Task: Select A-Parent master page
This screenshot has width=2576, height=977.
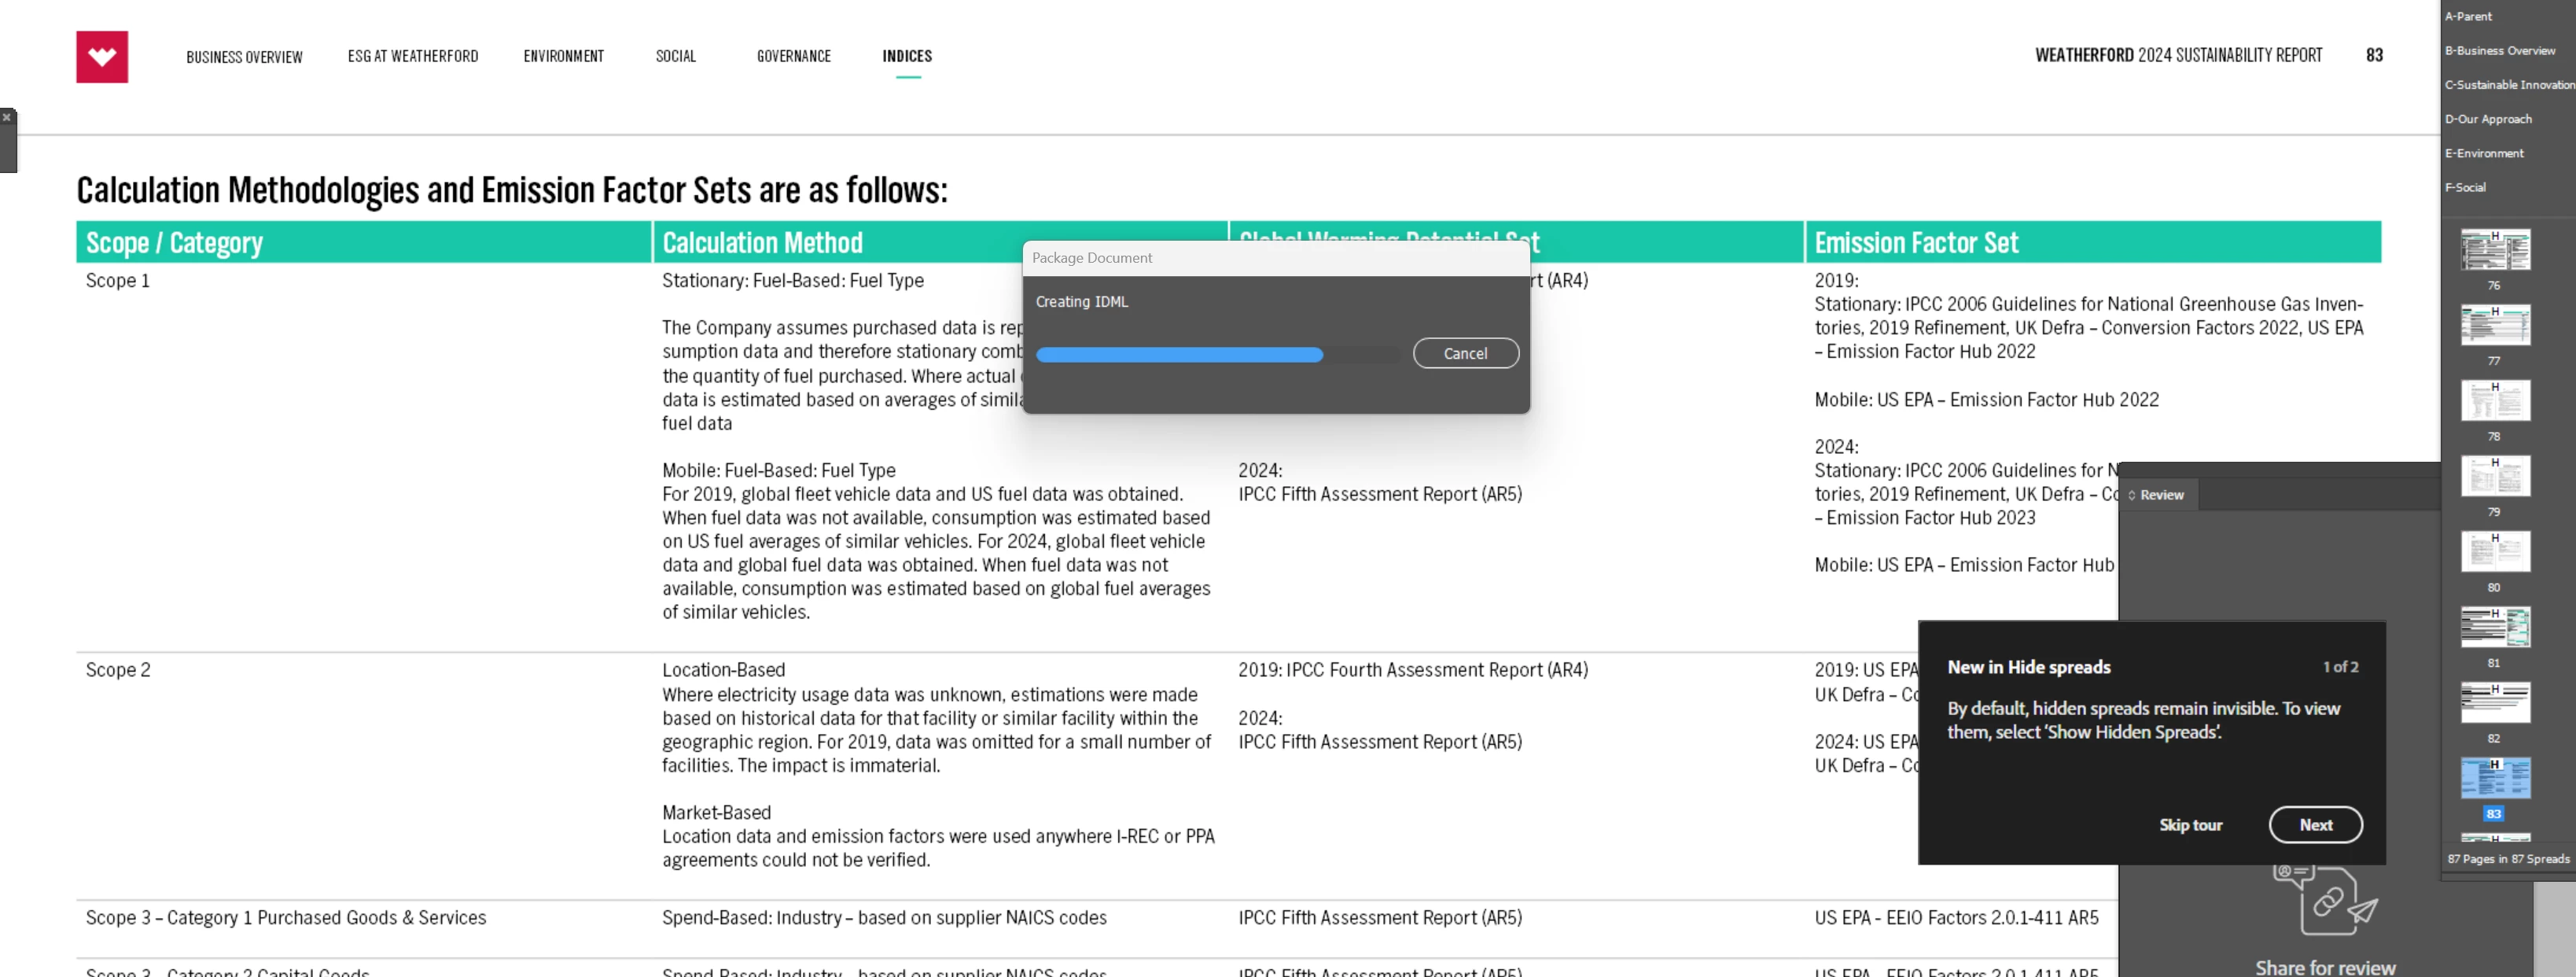Action: 2469,16
